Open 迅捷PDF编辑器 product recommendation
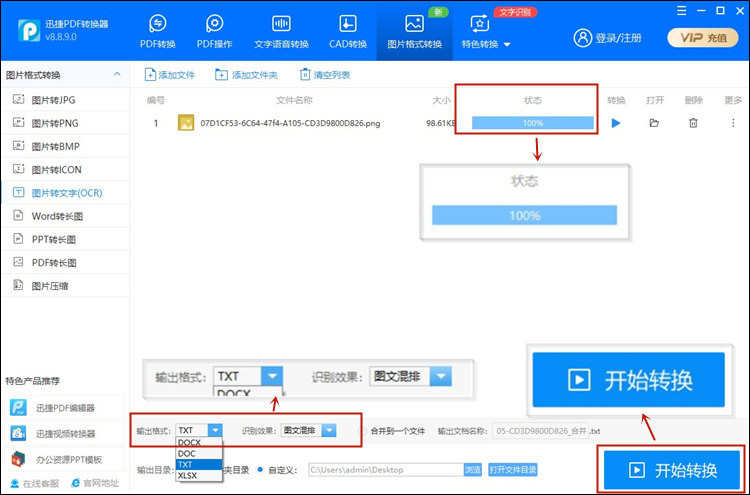Image resolution: width=750 pixels, height=495 pixels. tap(65, 407)
